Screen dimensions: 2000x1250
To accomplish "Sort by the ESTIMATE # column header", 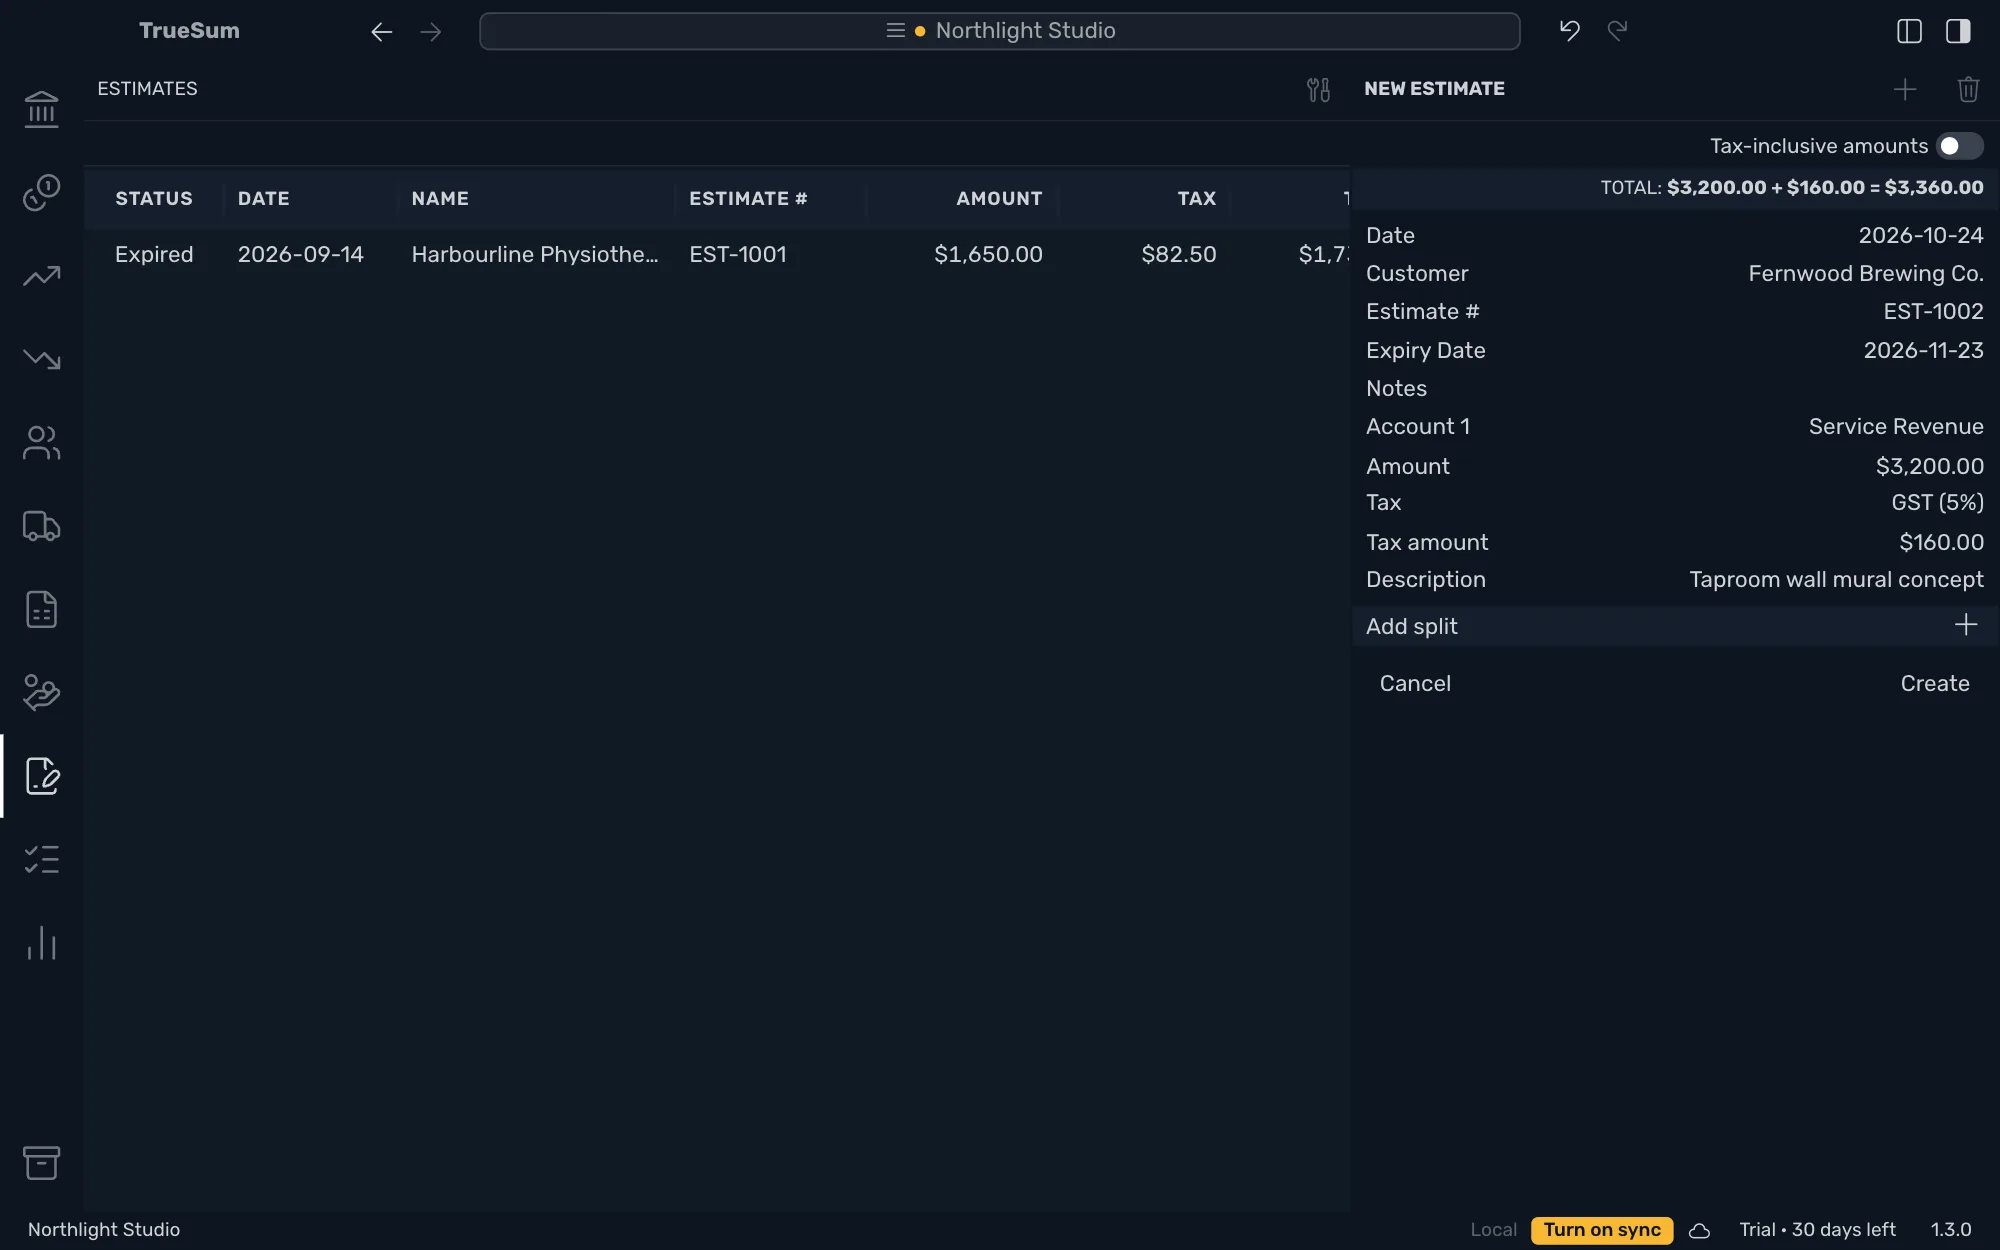I will [x=748, y=199].
